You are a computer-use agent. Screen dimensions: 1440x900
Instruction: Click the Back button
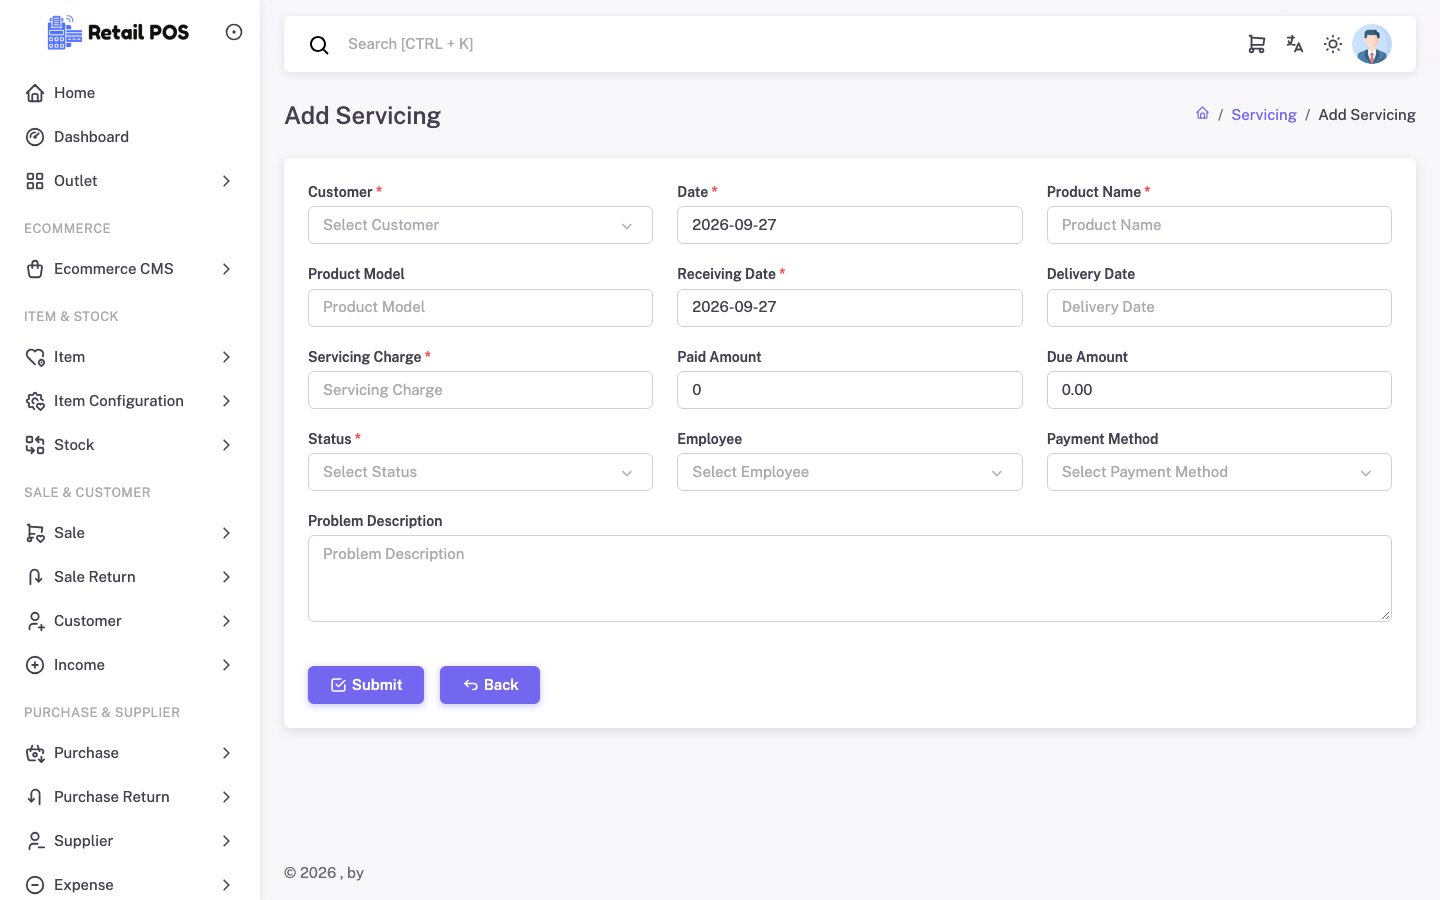pyautogui.click(x=490, y=685)
